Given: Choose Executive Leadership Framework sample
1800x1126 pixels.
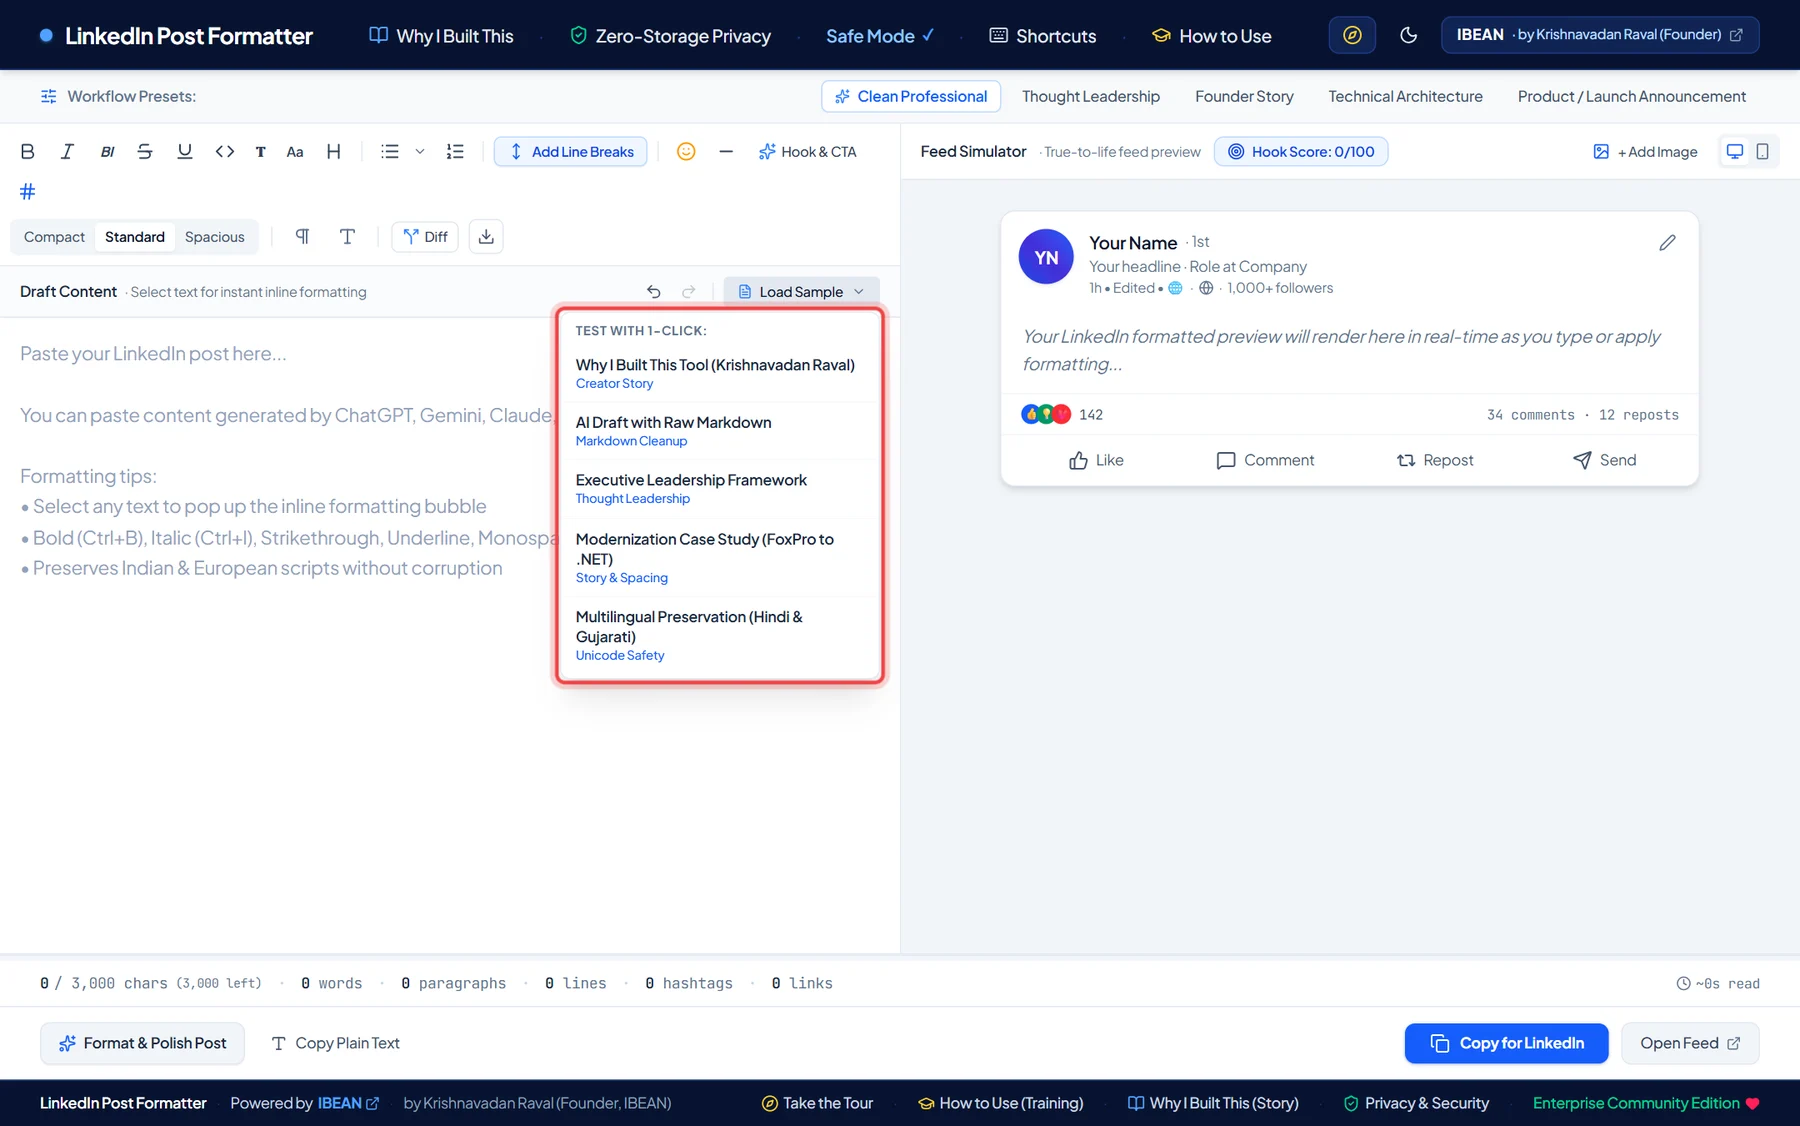Looking at the screenshot, I should point(719,489).
